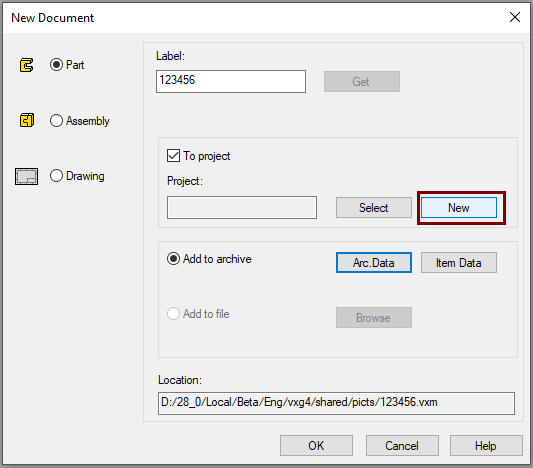Confirm the dialog with OK

(x=316, y=446)
